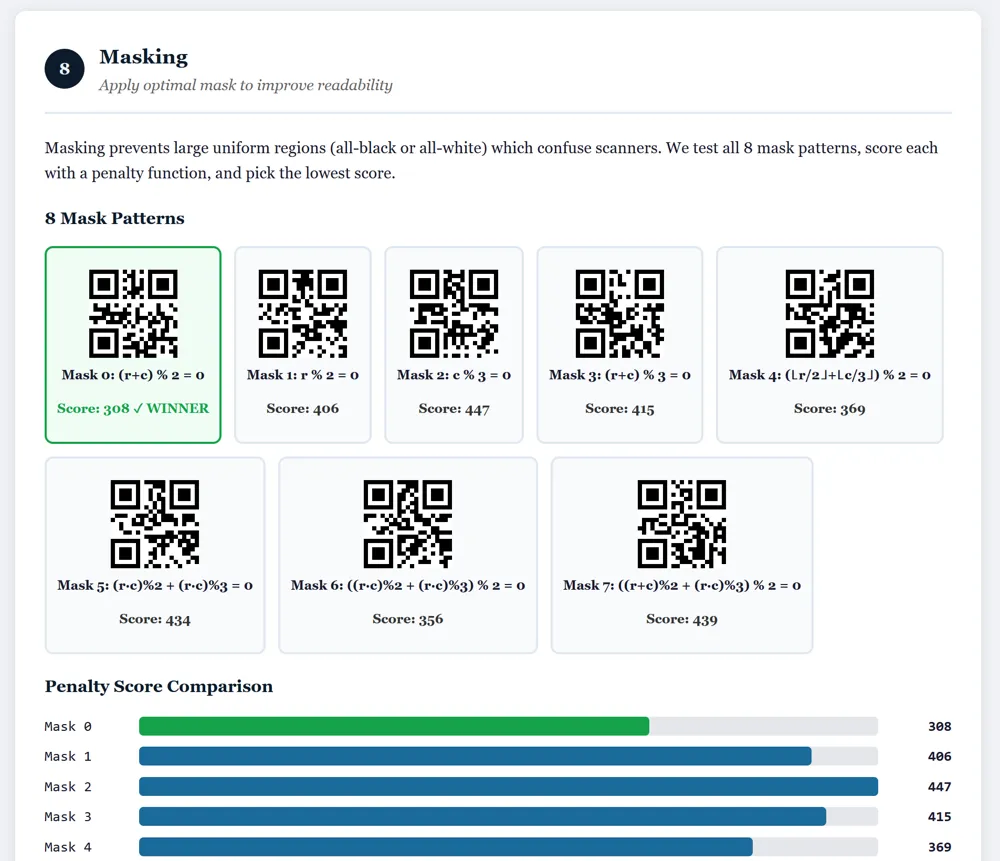Click the Mask 3 QR code thumbnail
Viewport: 1000px width, 861px height.
620,313
